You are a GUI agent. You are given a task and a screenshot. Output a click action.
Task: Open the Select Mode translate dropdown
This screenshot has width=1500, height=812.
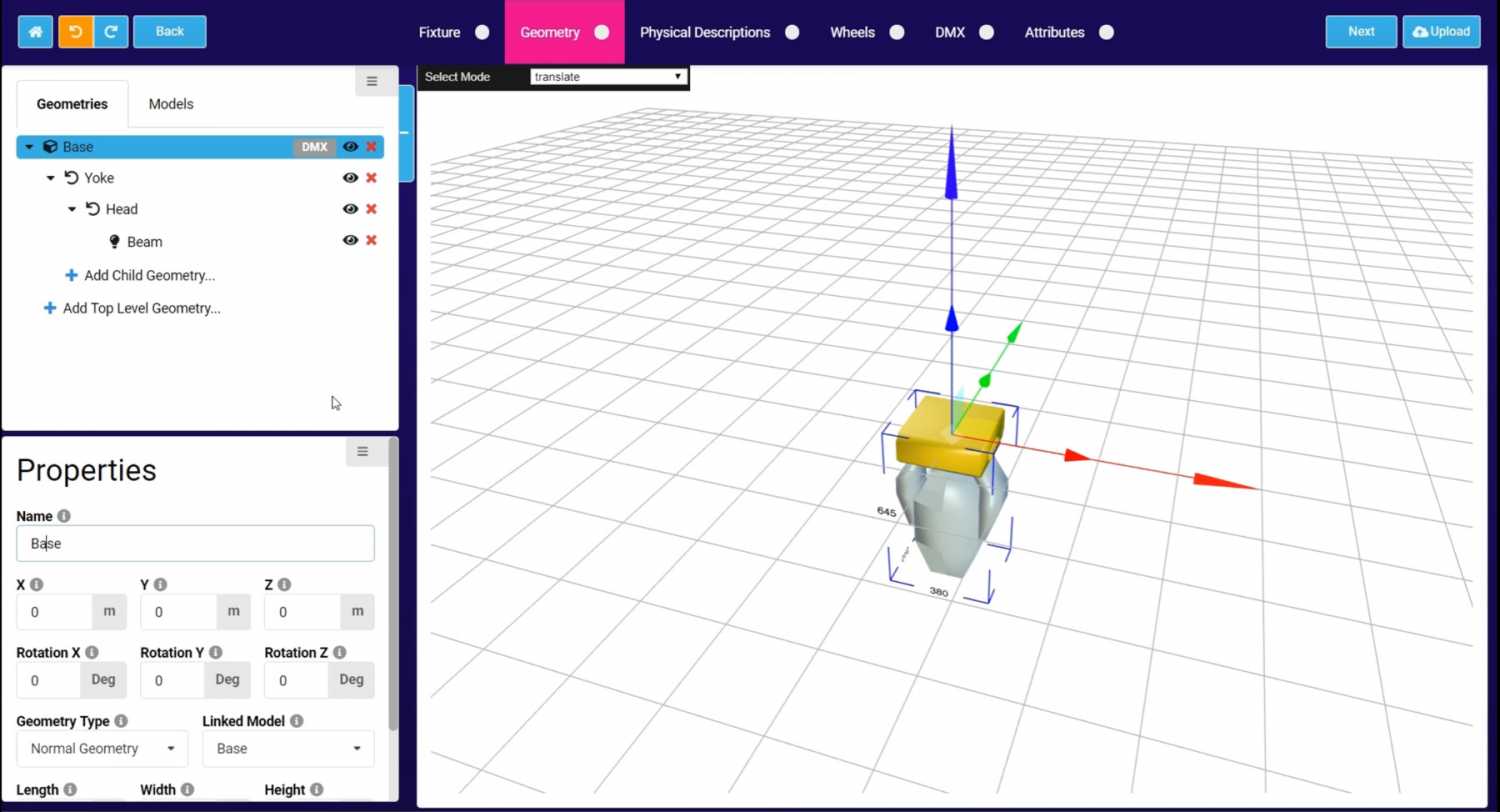pyautogui.click(x=607, y=76)
